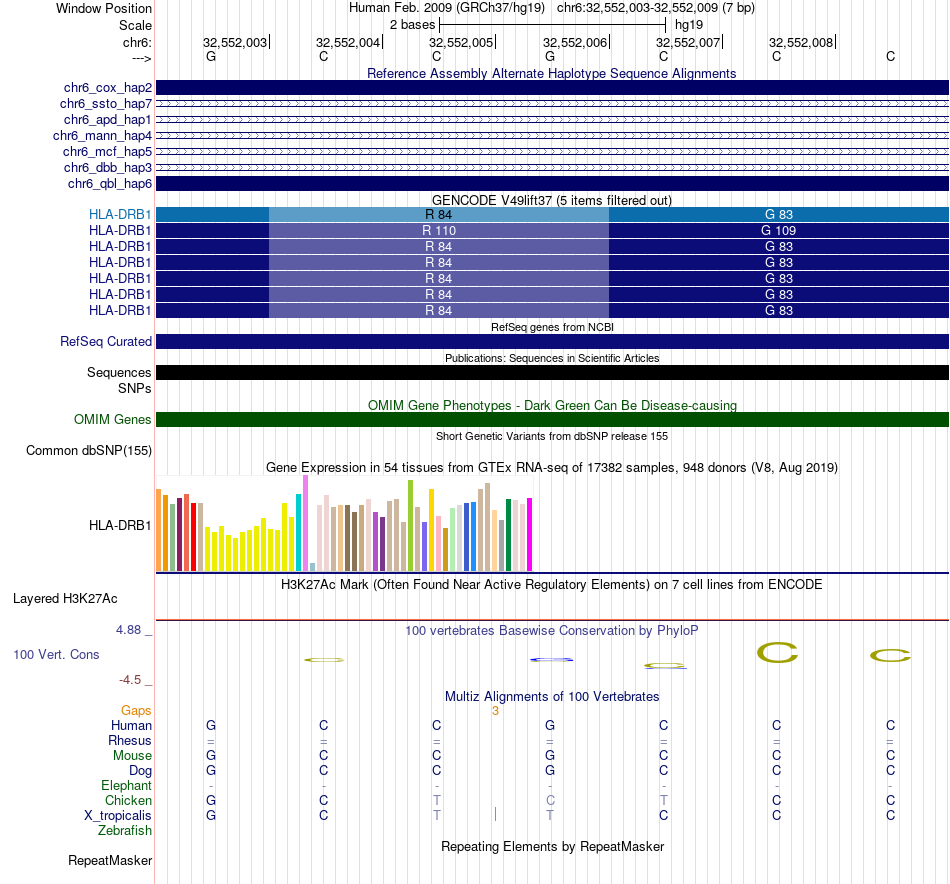Click chr6:32,552,003-32,552,009 (7 bp) position text
This screenshot has height=884, width=950.
(656, 8)
